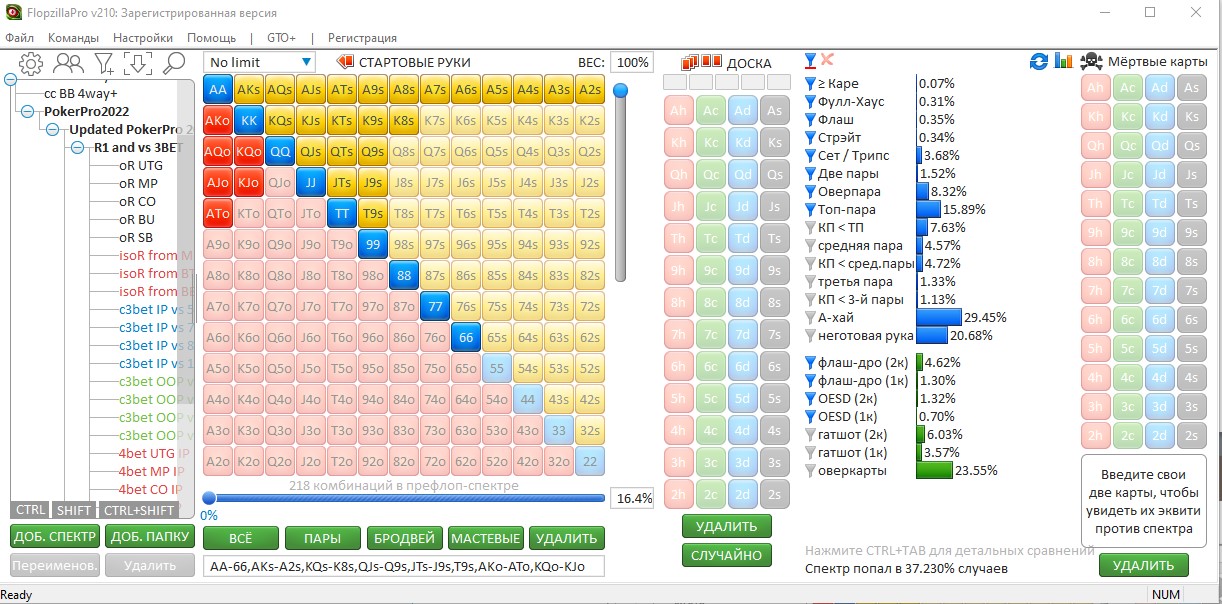Select the 22 hand cell
Viewport: 1222px width, 604px height.
pyautogui.click(x=590, y=461)
